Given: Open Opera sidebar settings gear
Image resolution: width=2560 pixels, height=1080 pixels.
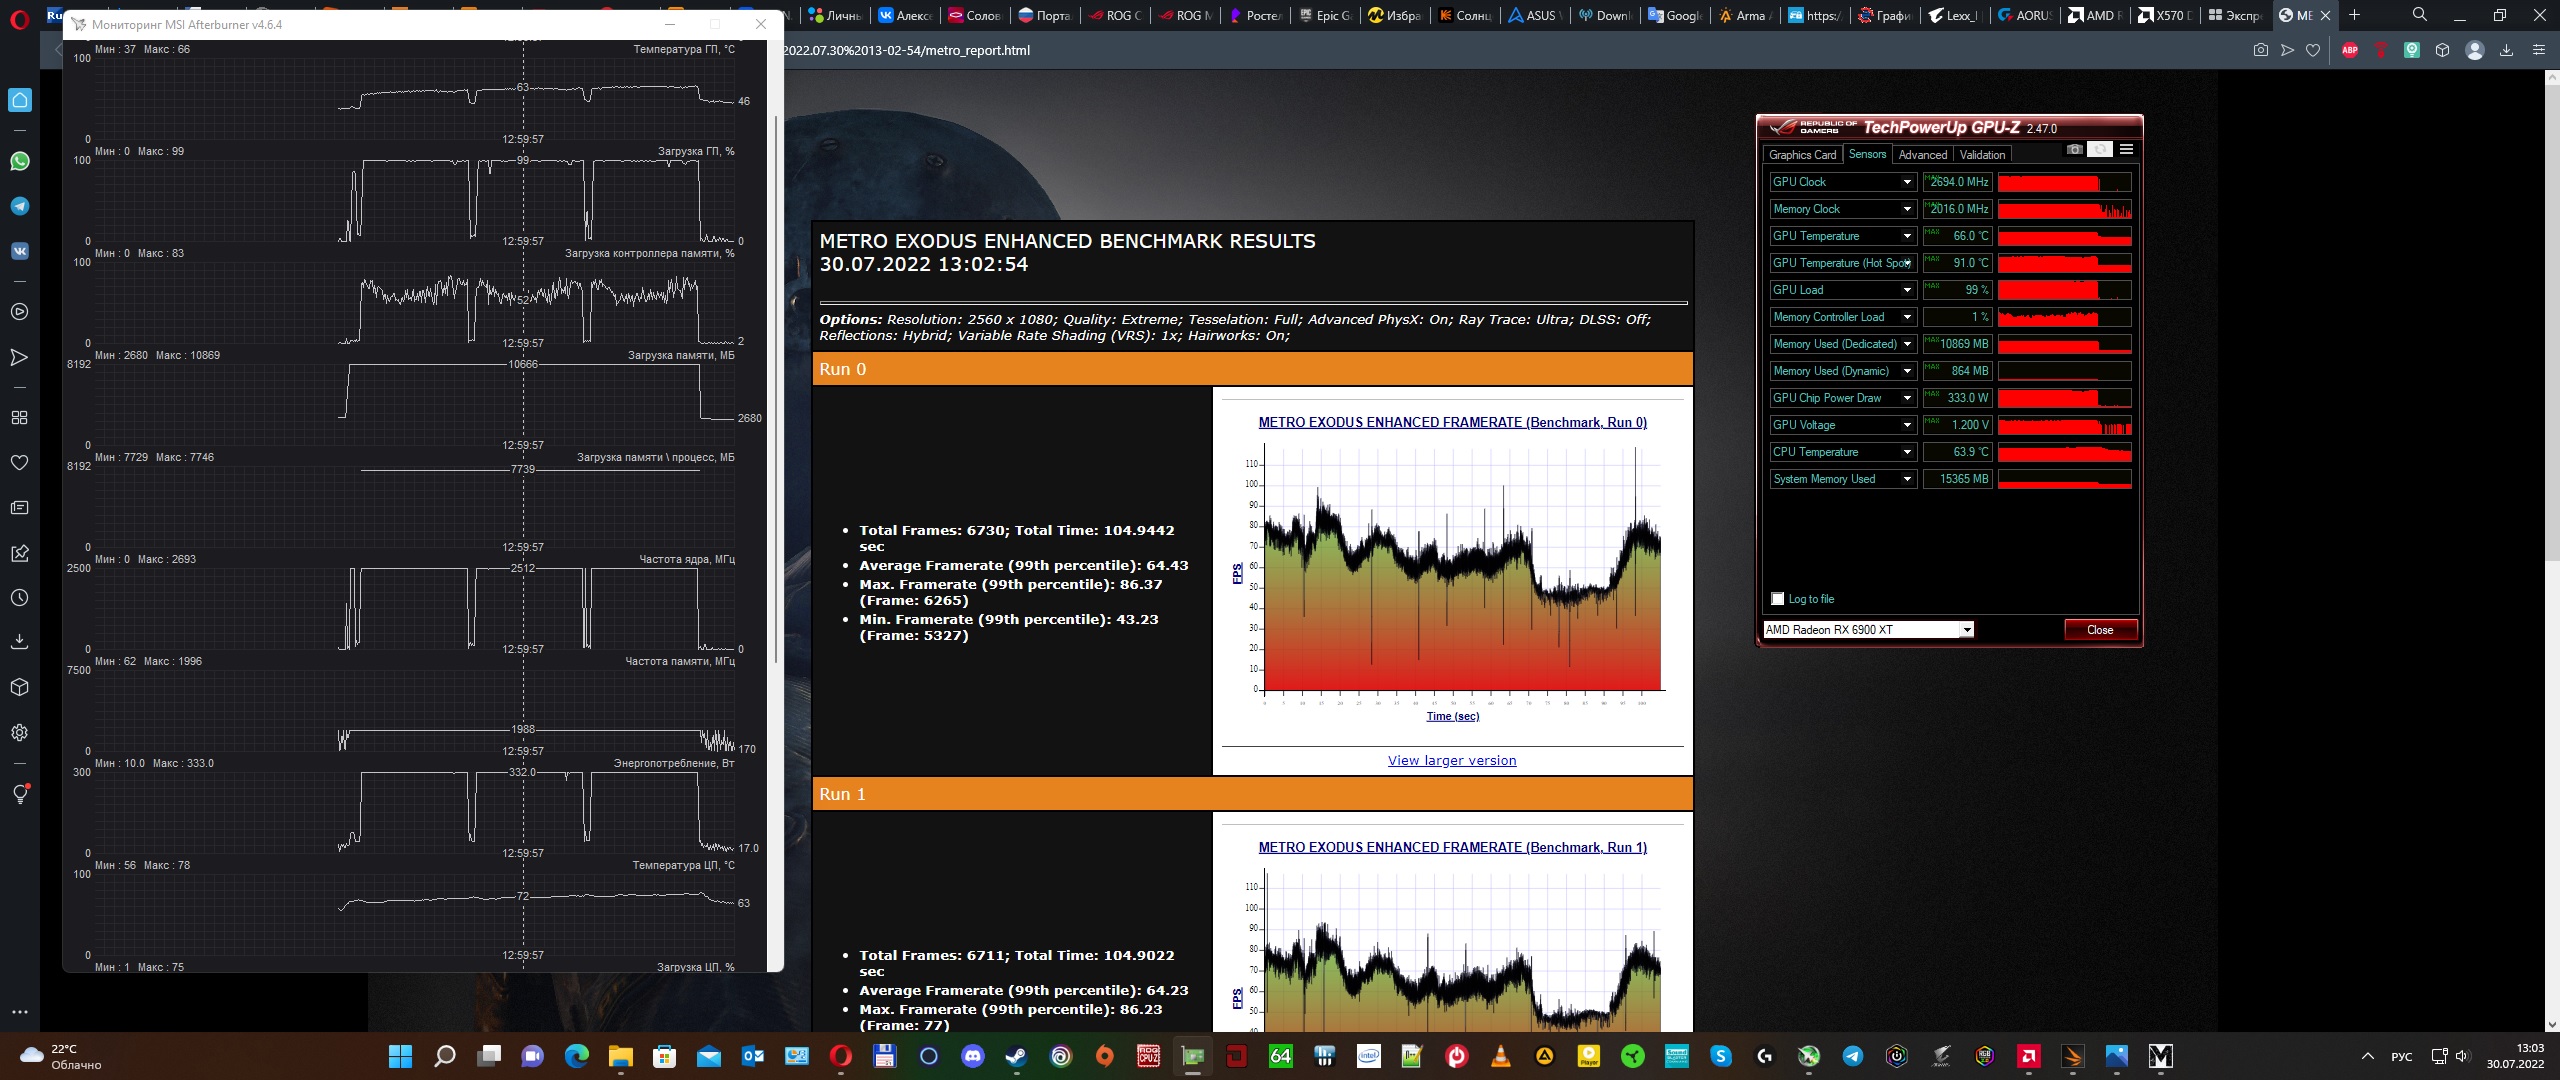Looking at the screenshot, I should 19,733.
